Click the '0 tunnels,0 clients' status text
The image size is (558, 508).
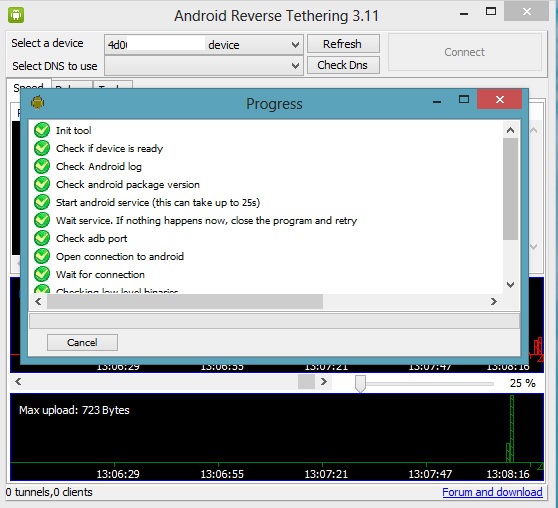[x=49, y=492]
